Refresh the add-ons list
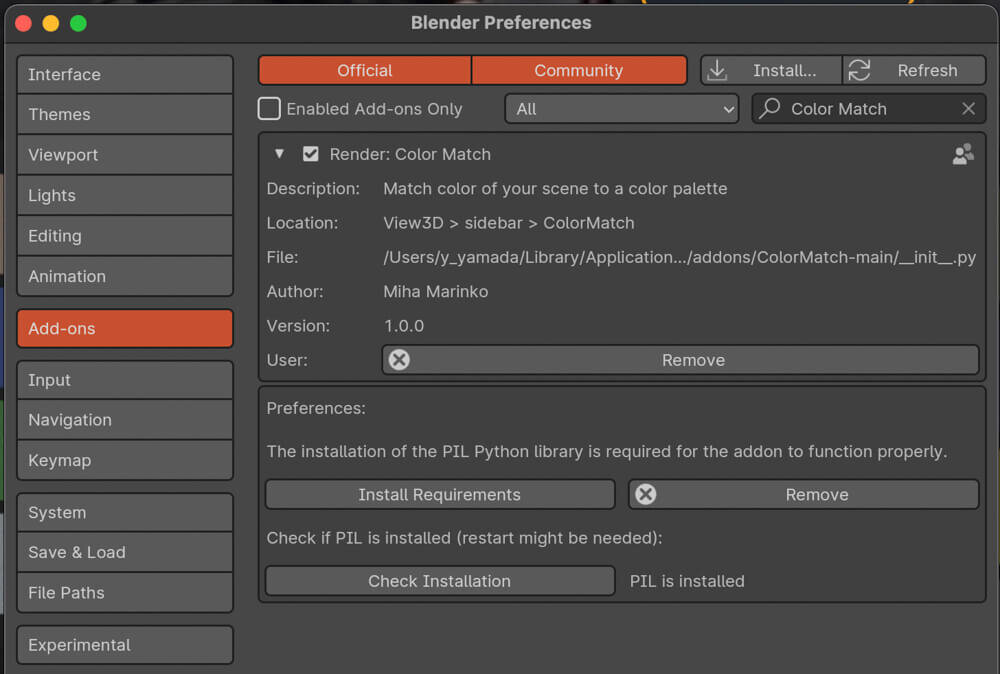 [x=914, y=70]
